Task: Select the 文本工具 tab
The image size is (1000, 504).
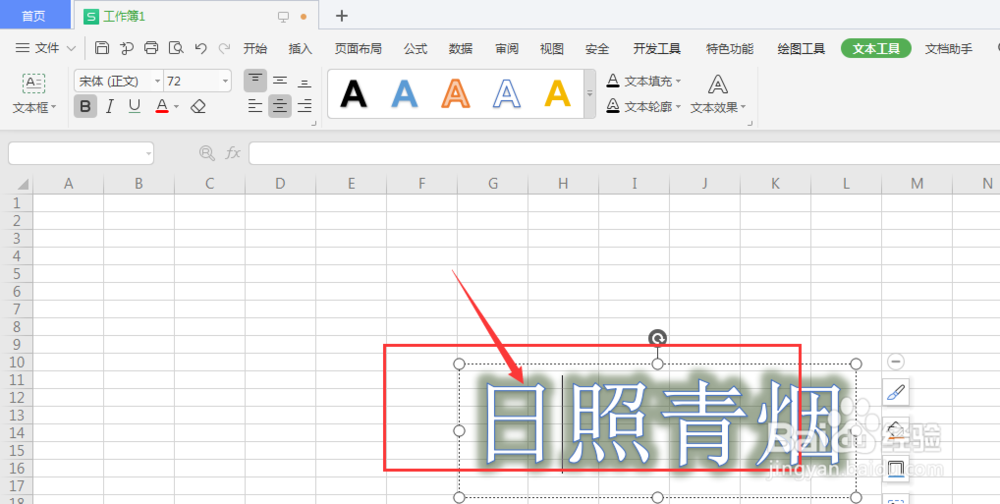Action: pos(876,48)
